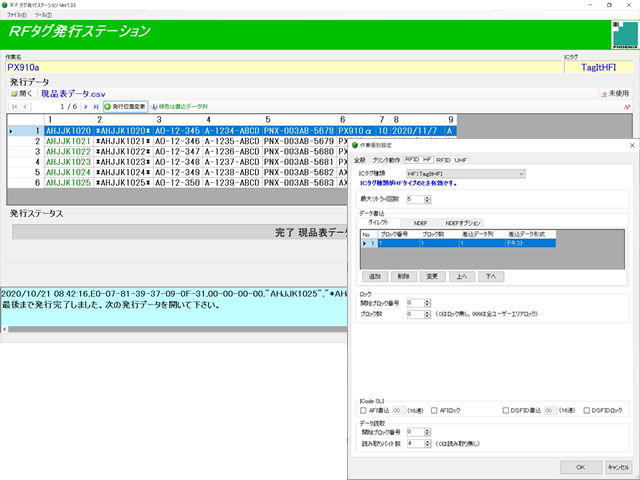Click the 追加 button
The height and width of the screenshot is (480, 640).
coord(375,276)
